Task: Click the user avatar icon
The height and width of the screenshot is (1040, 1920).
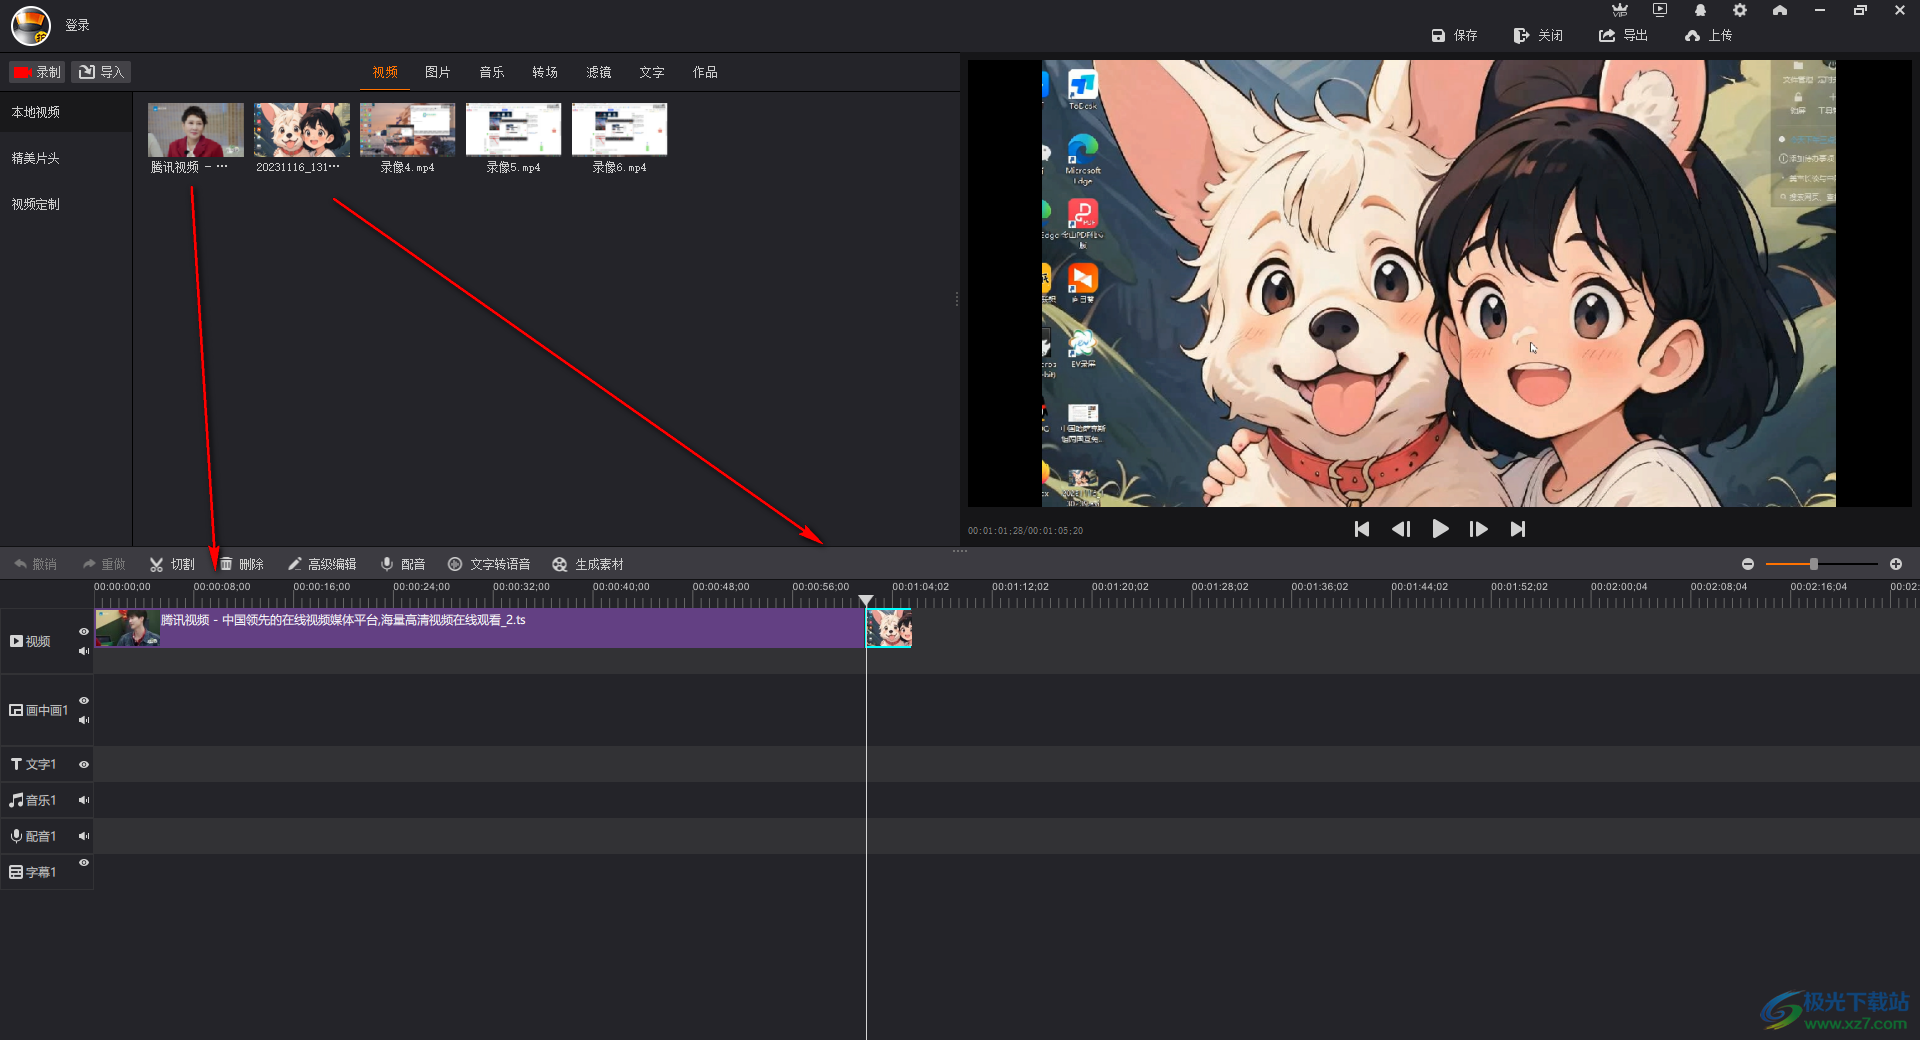Action: pos(31,26)
